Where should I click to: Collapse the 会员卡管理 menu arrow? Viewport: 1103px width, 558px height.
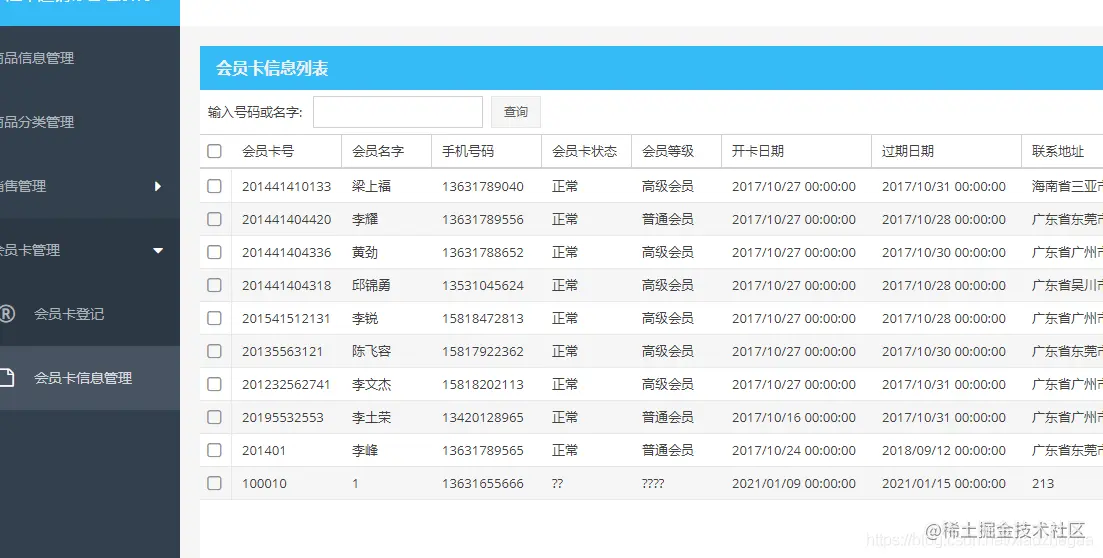[158, 251]
